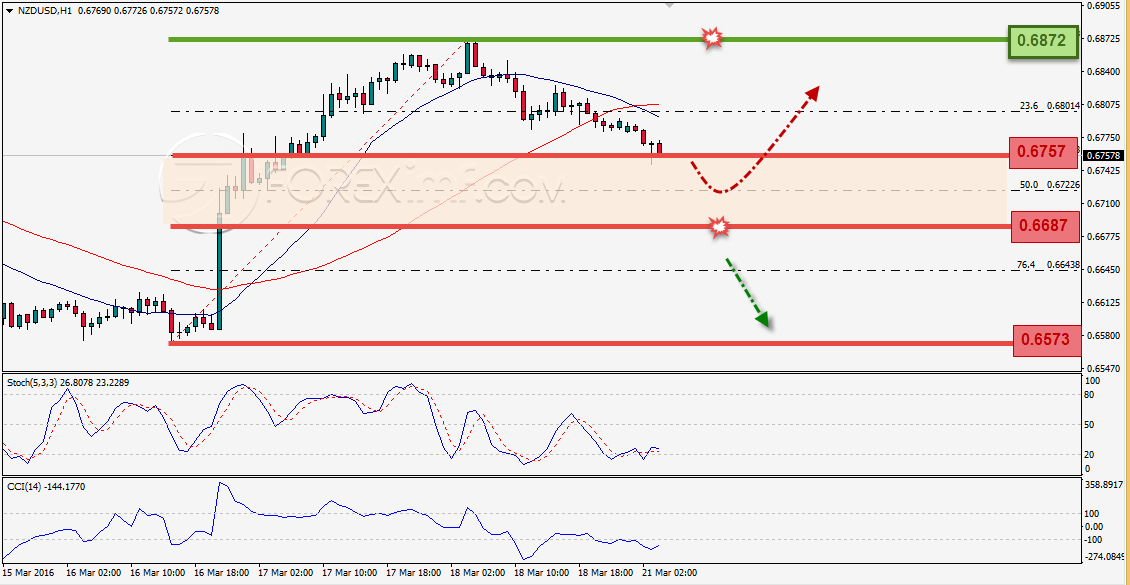Select the 0.69055 price axis label
Viewport: 1130px width, 585px height.
[1103, 5]
